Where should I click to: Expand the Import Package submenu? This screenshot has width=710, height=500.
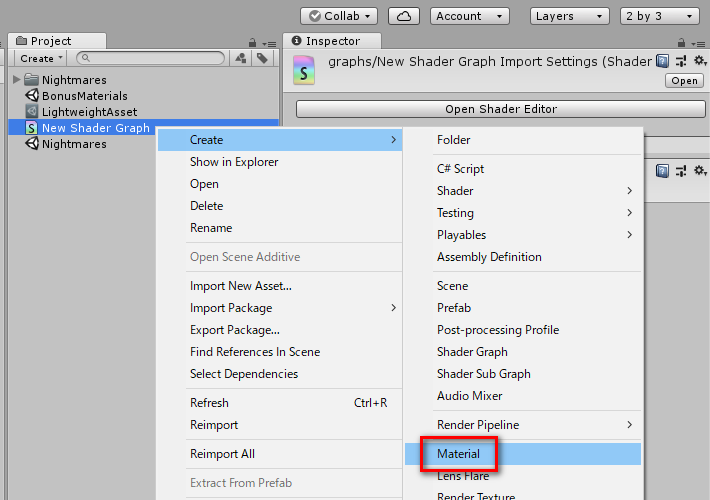pyautogui.click(x=280, y=308)
